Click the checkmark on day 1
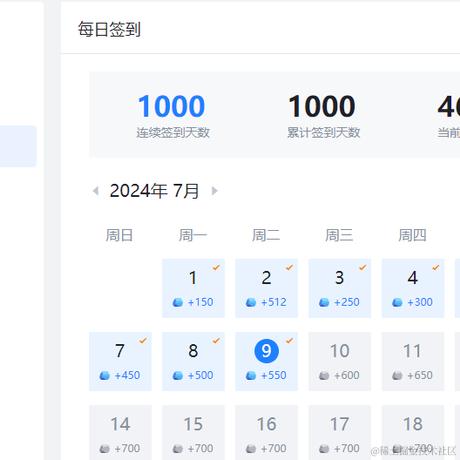460x460 pixels. [x=216, y=267]
